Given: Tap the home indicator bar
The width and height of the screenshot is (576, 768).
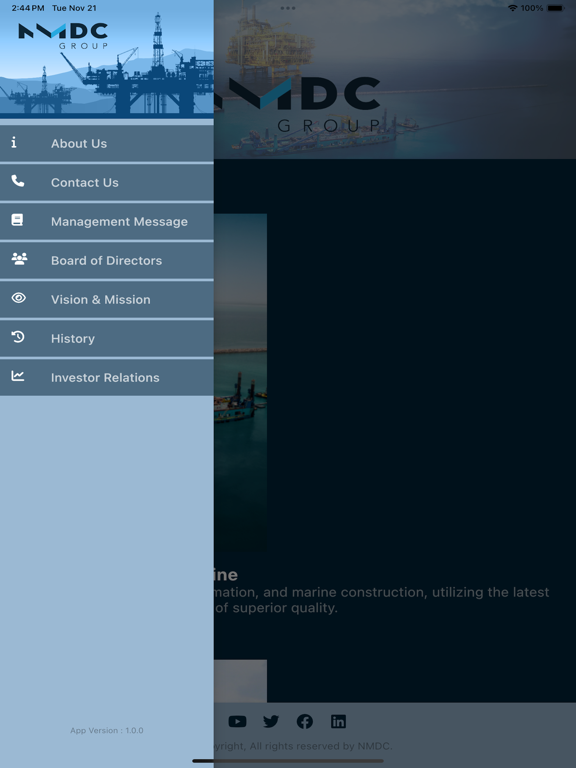Looking at the screenshot, I should (x=288, y=761).
